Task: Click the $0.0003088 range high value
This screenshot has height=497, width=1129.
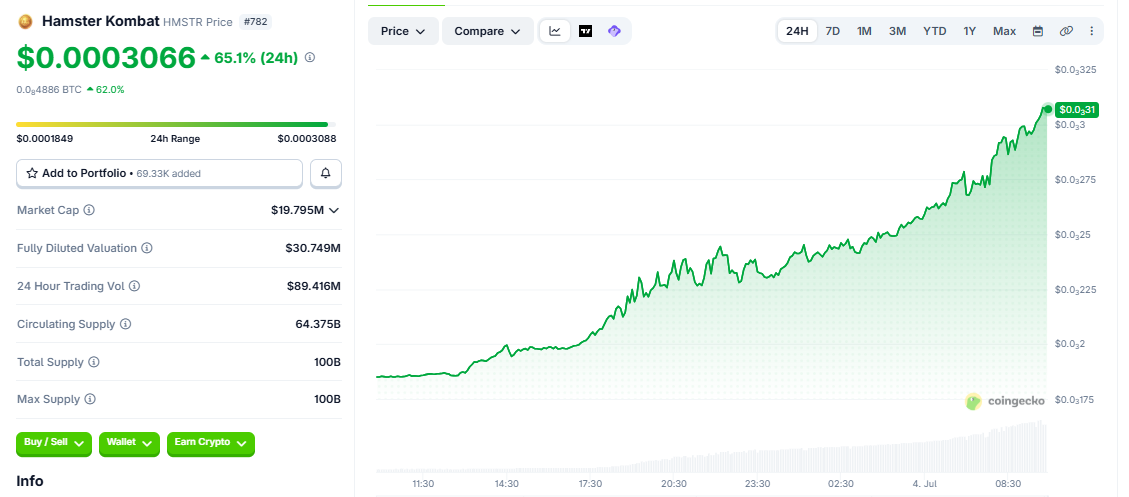Action: pyautogui.click(x=307, y=139)
